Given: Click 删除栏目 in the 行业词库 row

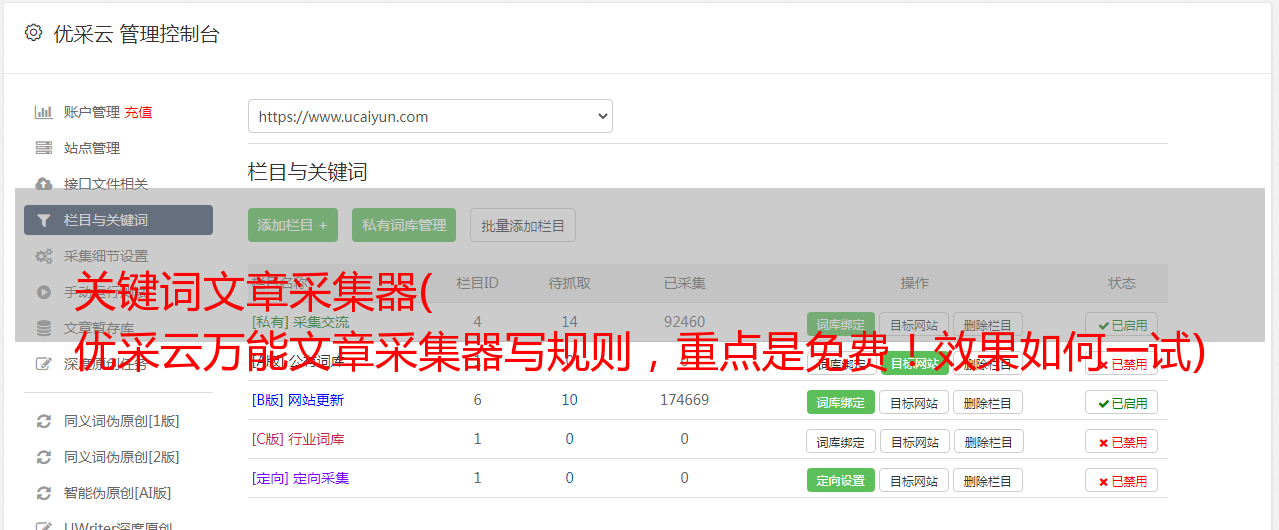Looking at the screenshot, I should (x=988, y=441).
